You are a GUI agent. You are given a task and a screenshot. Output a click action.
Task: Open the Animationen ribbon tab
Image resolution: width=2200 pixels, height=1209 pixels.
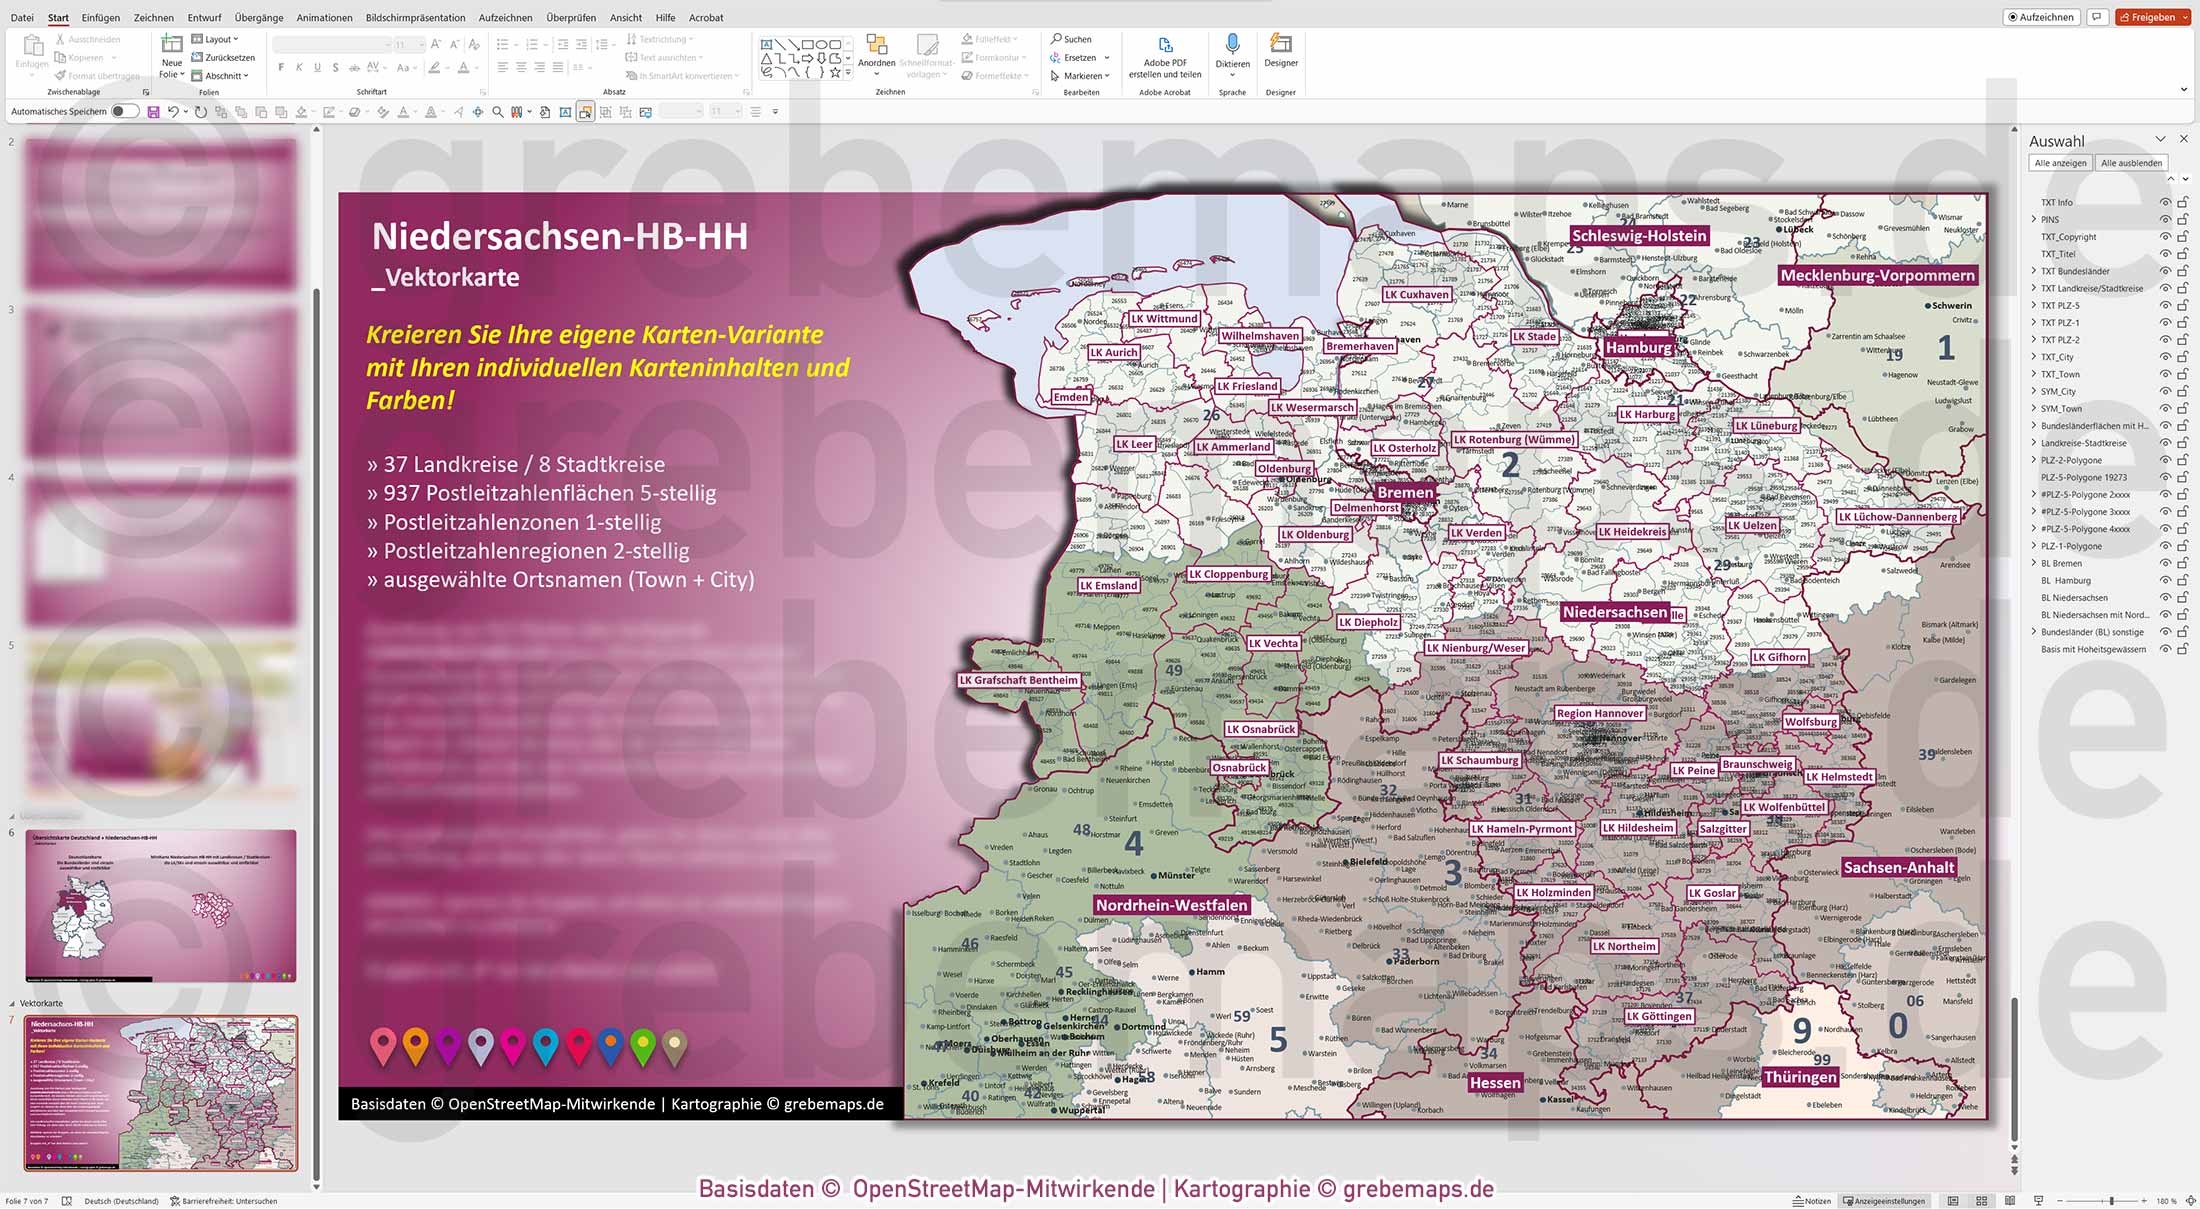[x=323, y=17]
